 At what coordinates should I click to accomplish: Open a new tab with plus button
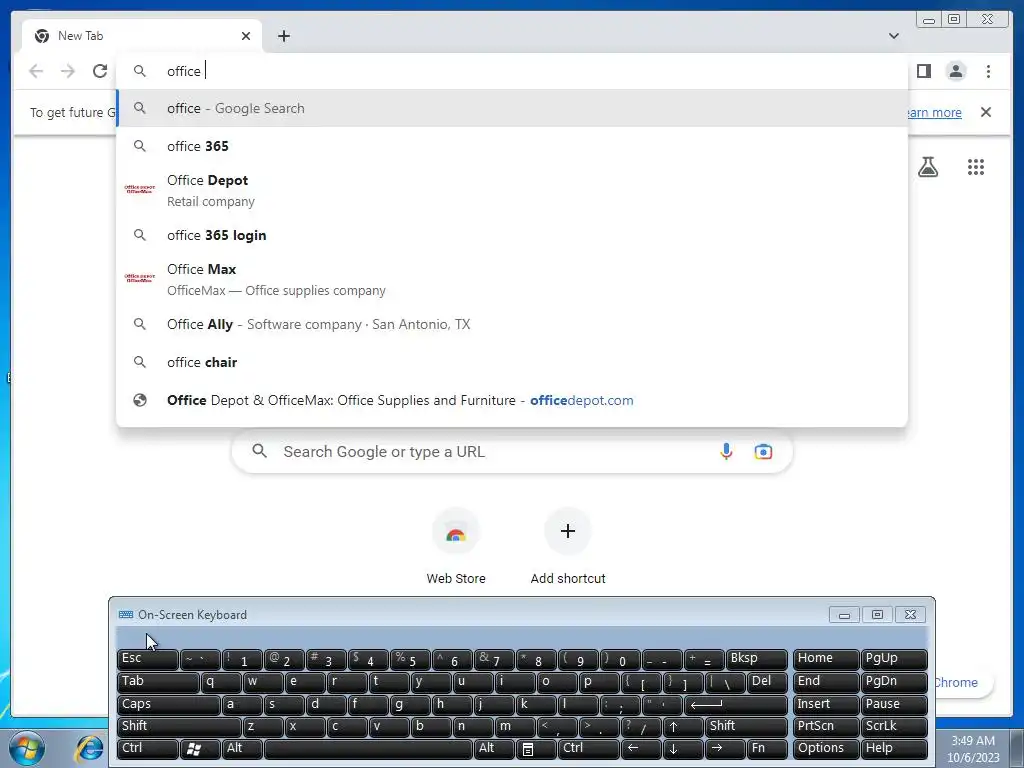click(283, 36)
